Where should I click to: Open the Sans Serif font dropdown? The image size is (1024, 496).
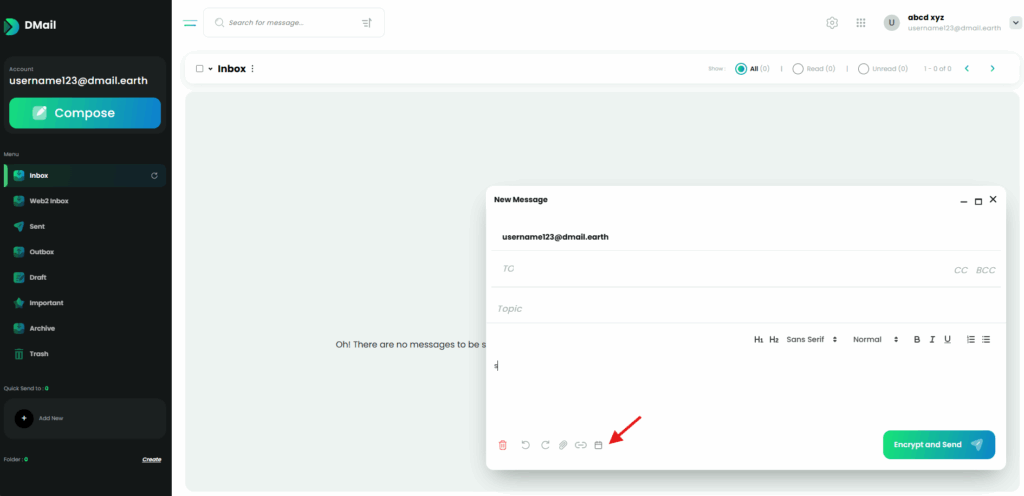point(811,340)
